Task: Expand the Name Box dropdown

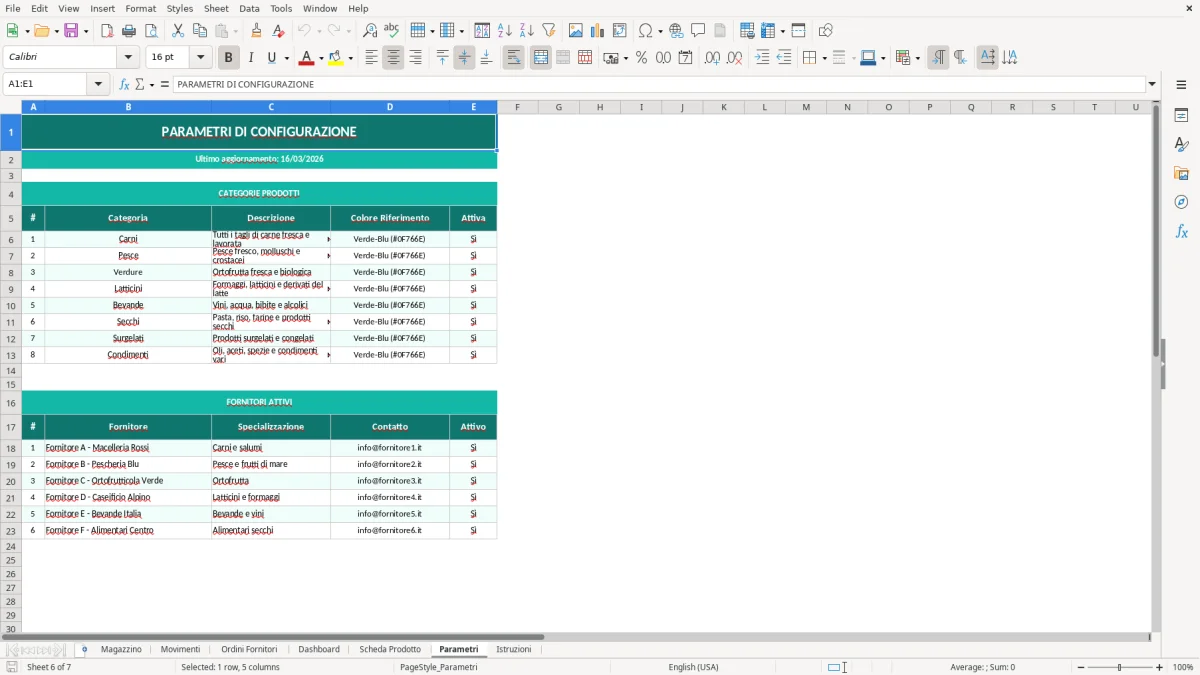Action: (99, 84)
